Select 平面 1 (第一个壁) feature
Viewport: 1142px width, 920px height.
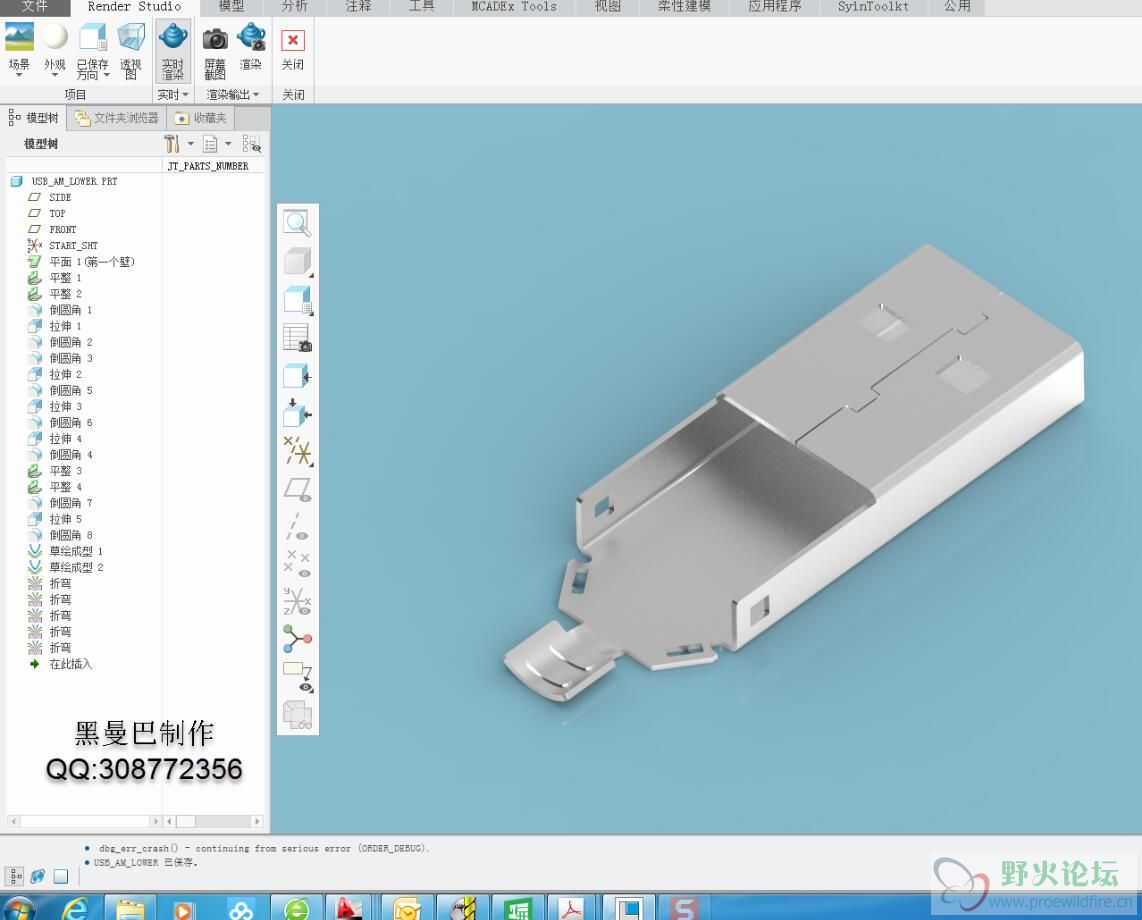click(92, 262)
